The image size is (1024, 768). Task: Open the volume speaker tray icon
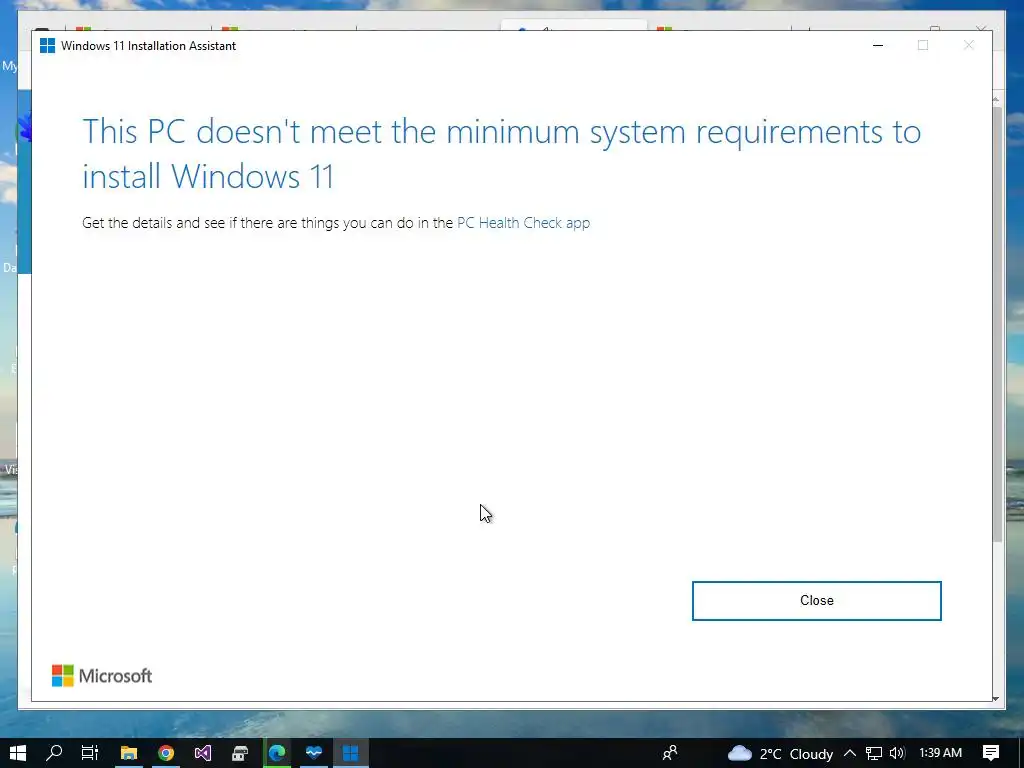point(897,754)
